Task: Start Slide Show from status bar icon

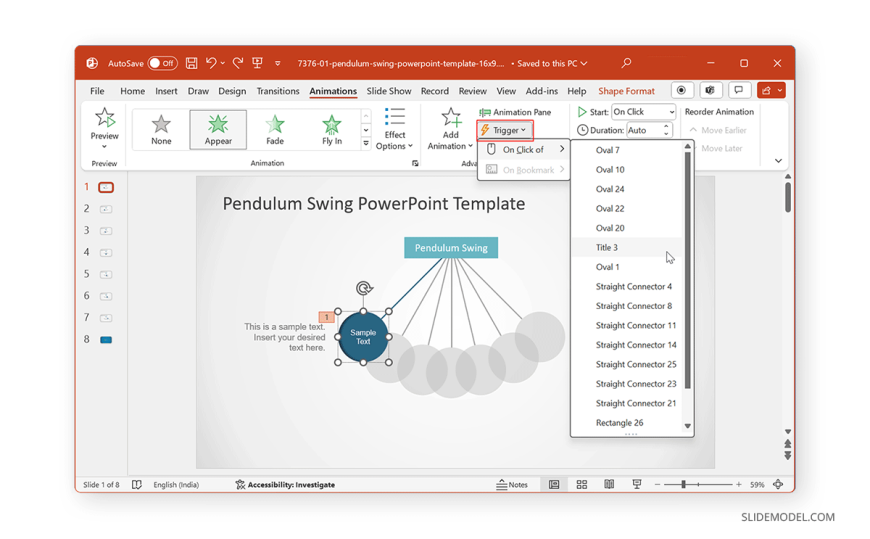Action: (x=637, y=485)
